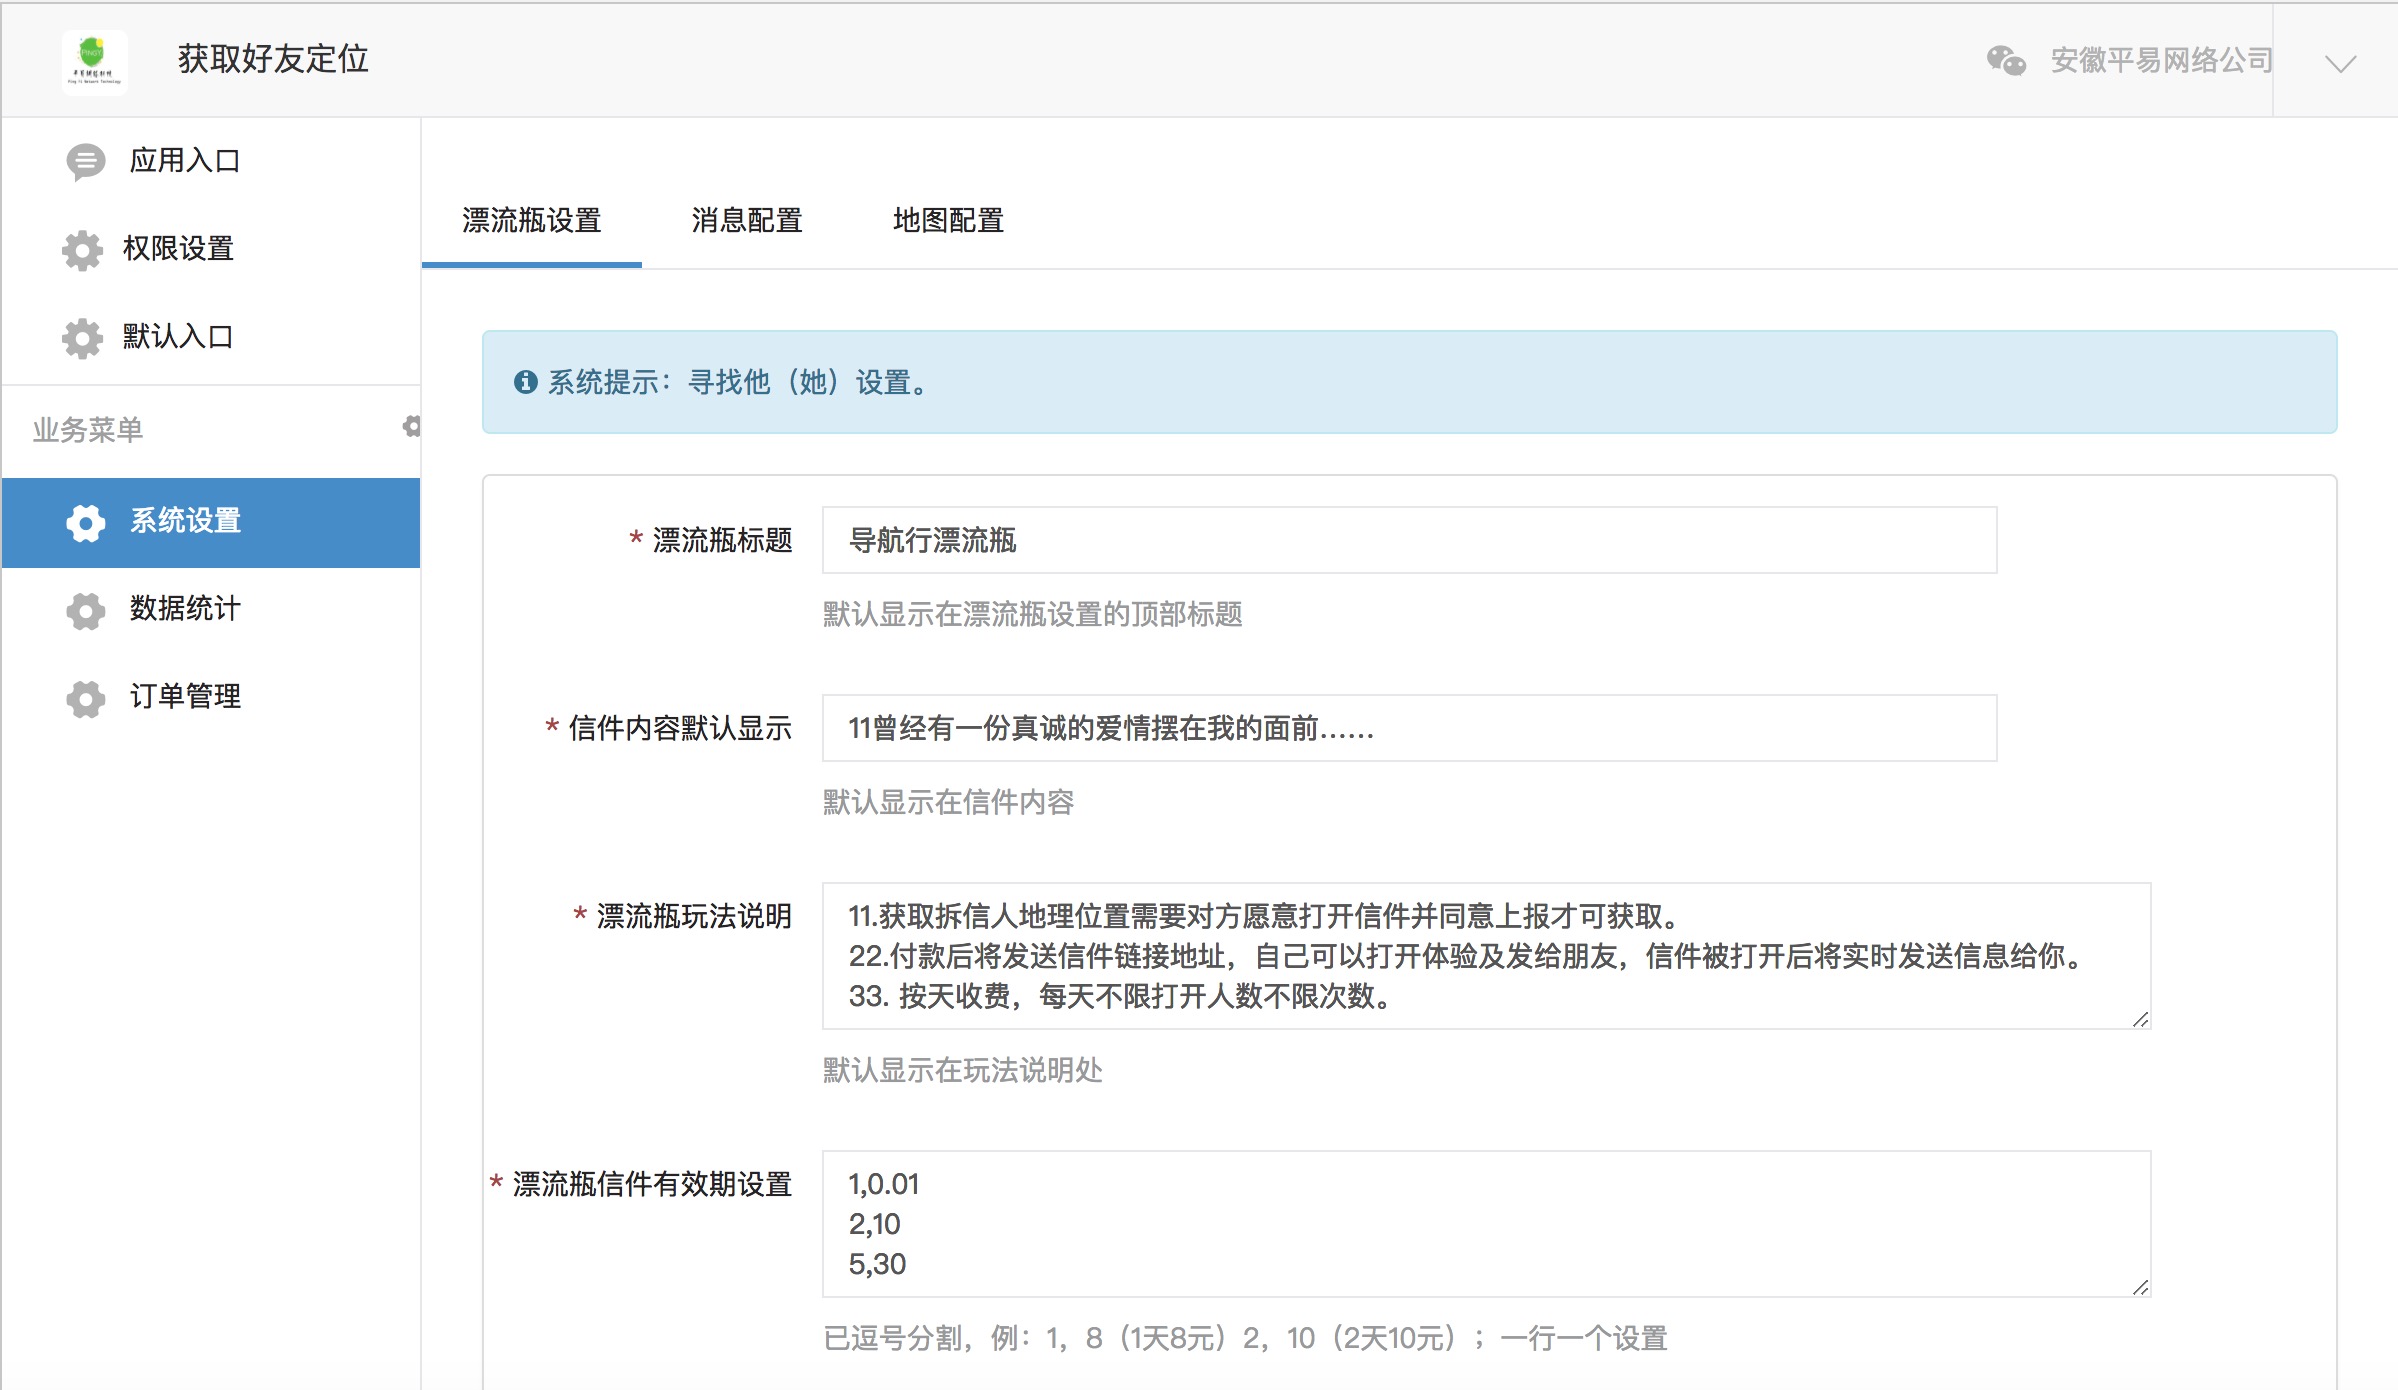Expand the account dropdown chevron
2398x1390 pixels.
click(2340, 64)
